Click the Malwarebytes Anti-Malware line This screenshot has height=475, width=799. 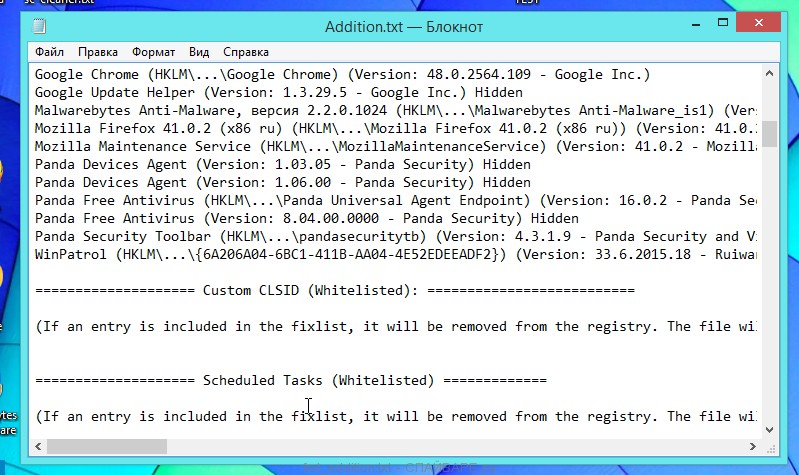coord(395,111)
